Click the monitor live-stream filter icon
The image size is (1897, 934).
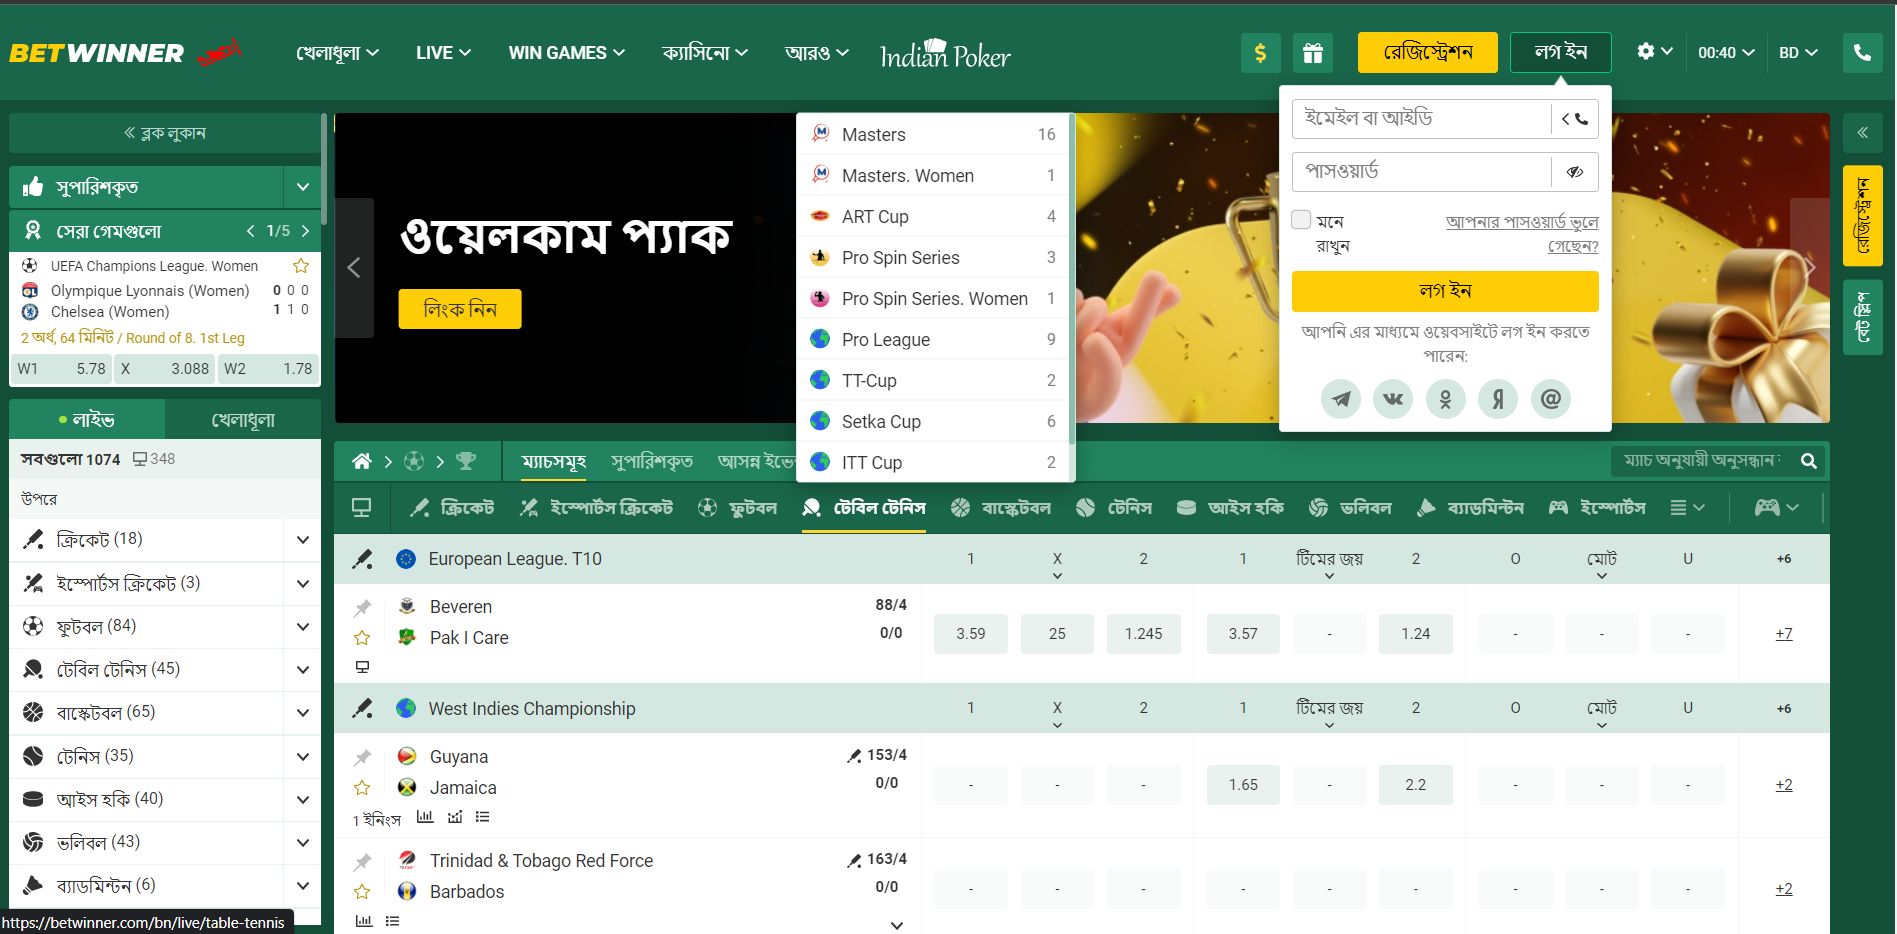pos(362,508)
